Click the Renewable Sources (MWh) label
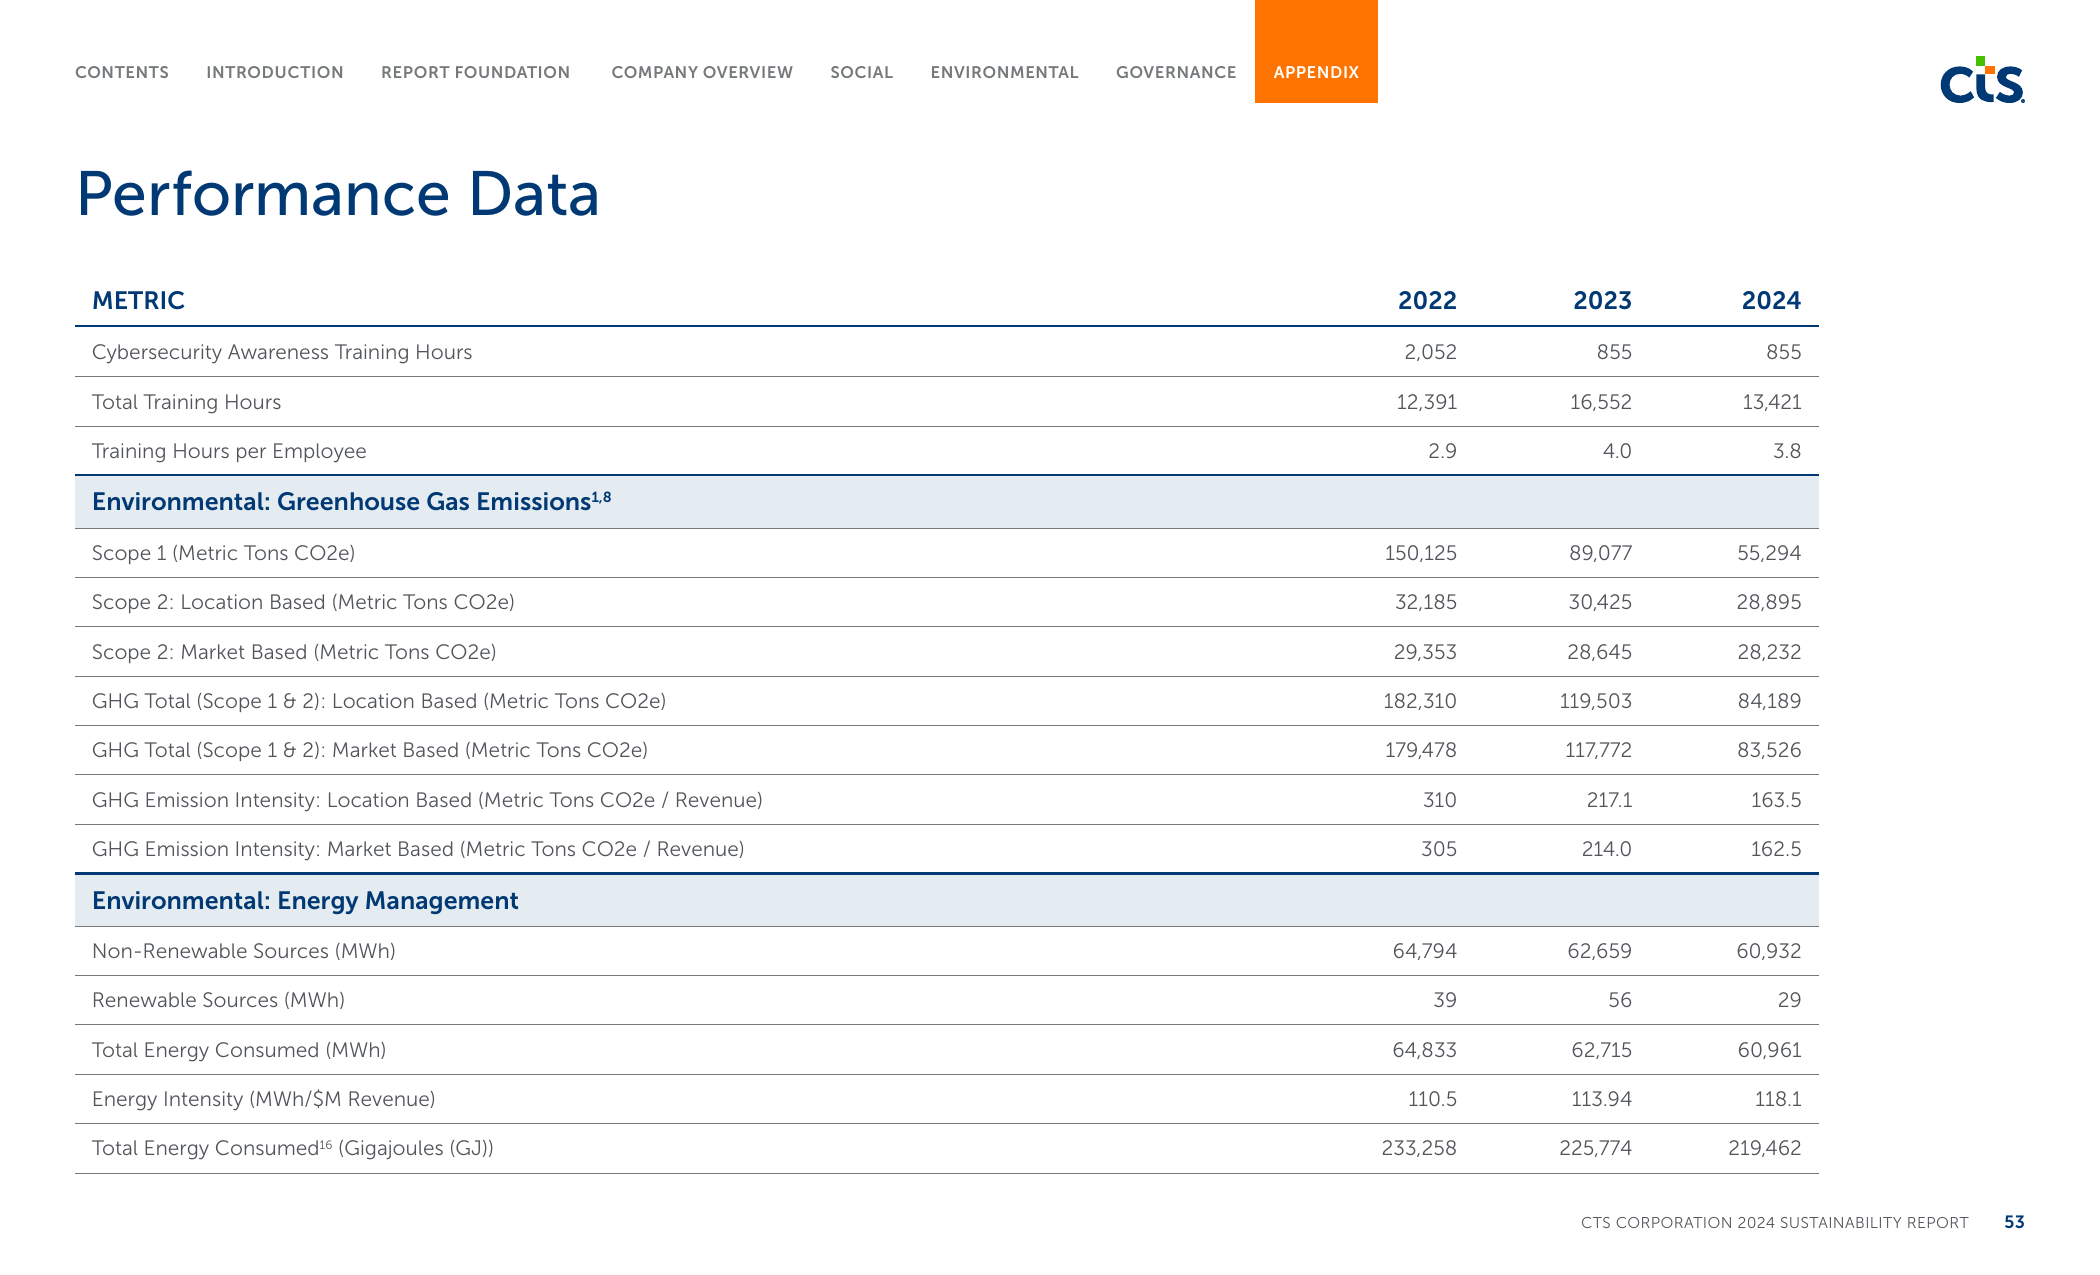 pyautogui.click(x=218, y=1000)
